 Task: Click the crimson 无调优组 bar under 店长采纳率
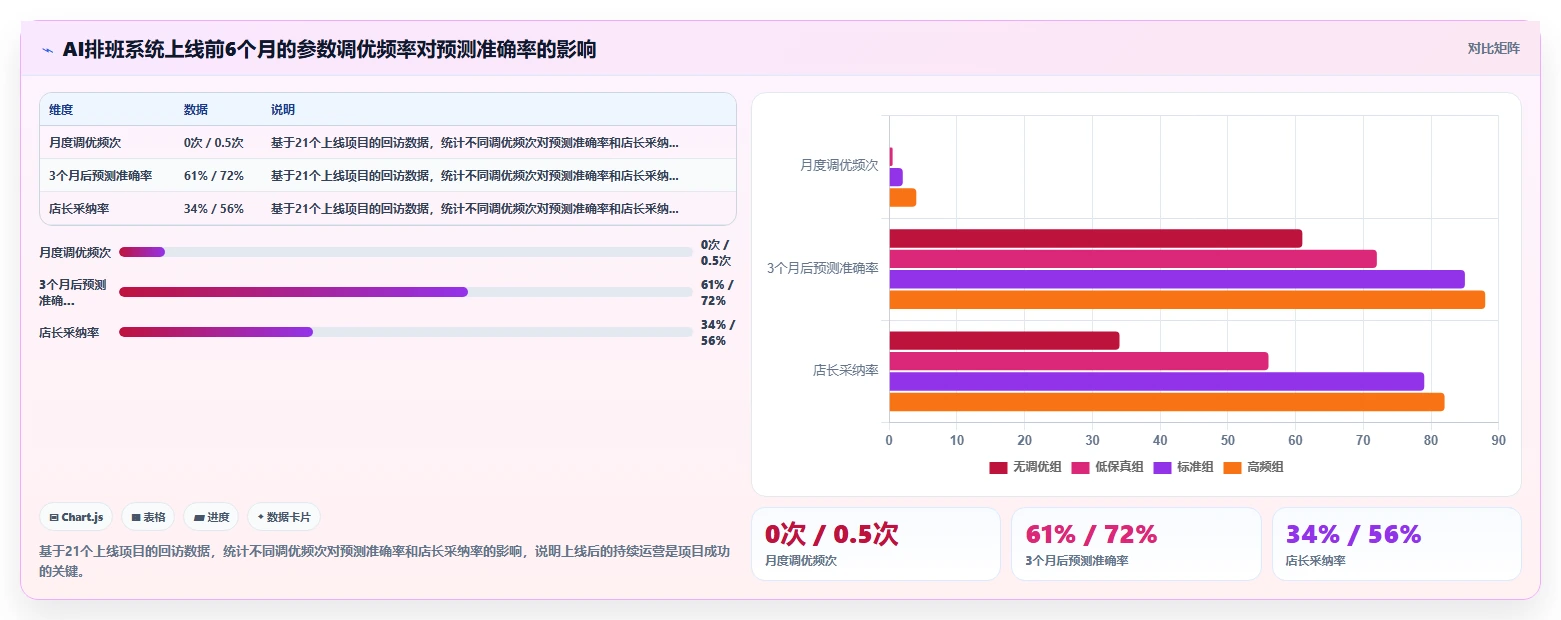click(x=1004, y=340)
